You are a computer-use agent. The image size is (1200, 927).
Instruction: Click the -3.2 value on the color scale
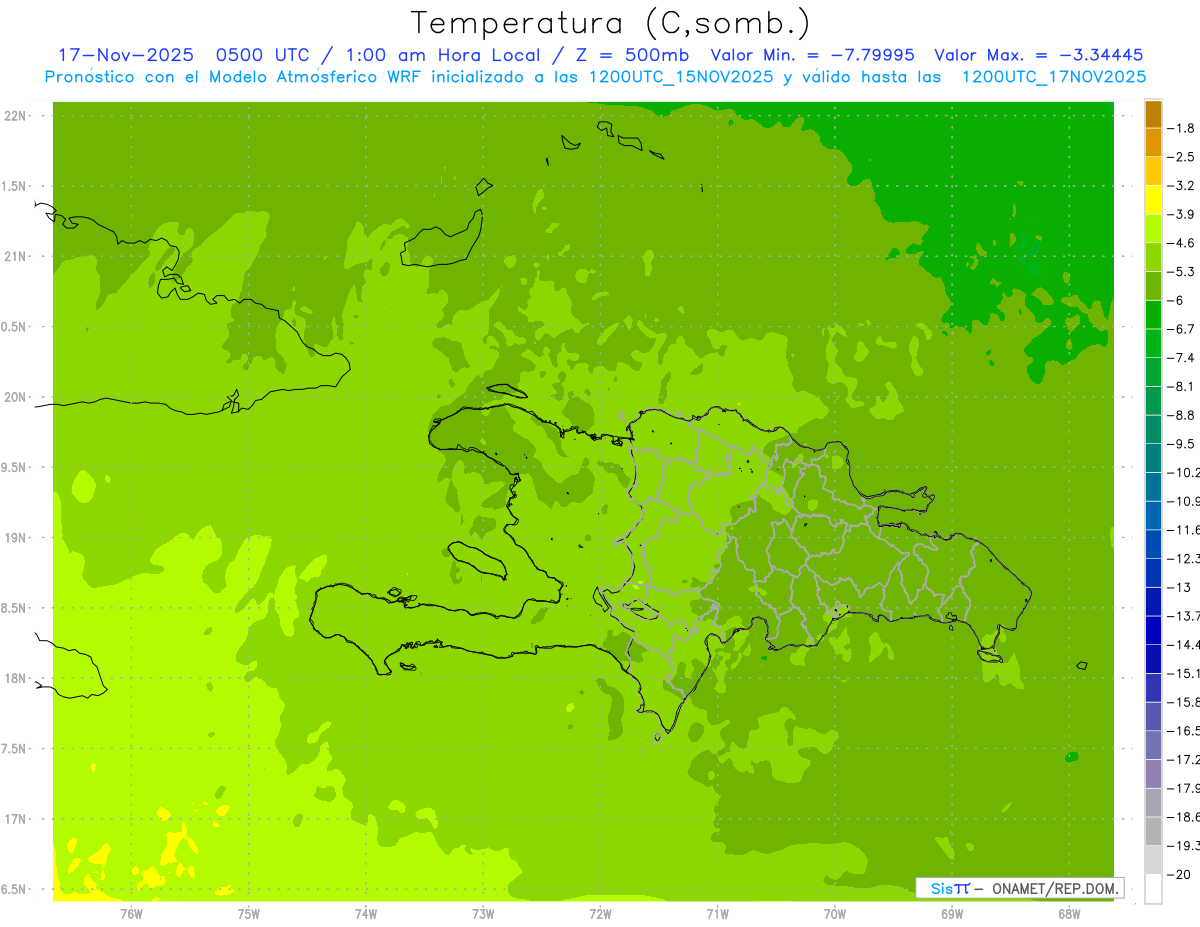(1181, 186)
